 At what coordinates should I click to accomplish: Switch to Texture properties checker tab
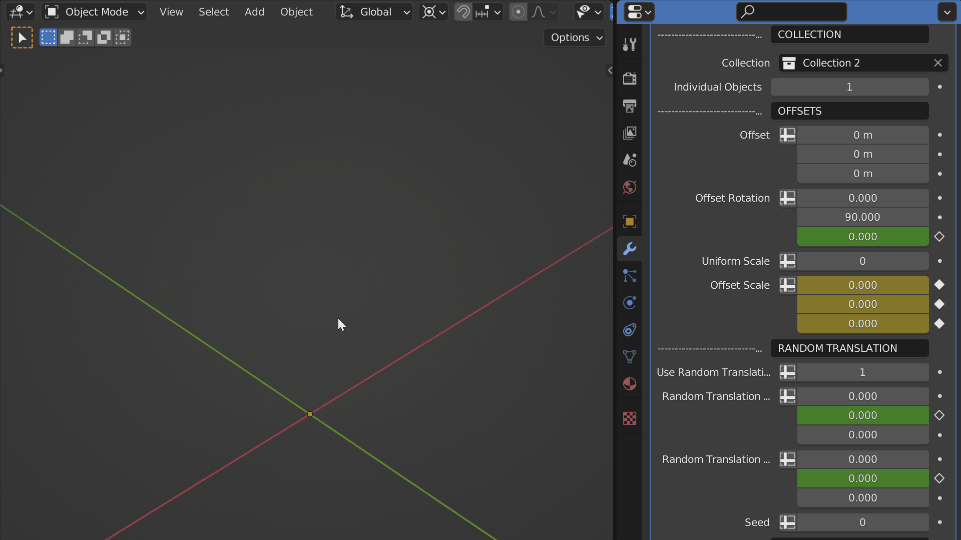[x=629, y=418]
